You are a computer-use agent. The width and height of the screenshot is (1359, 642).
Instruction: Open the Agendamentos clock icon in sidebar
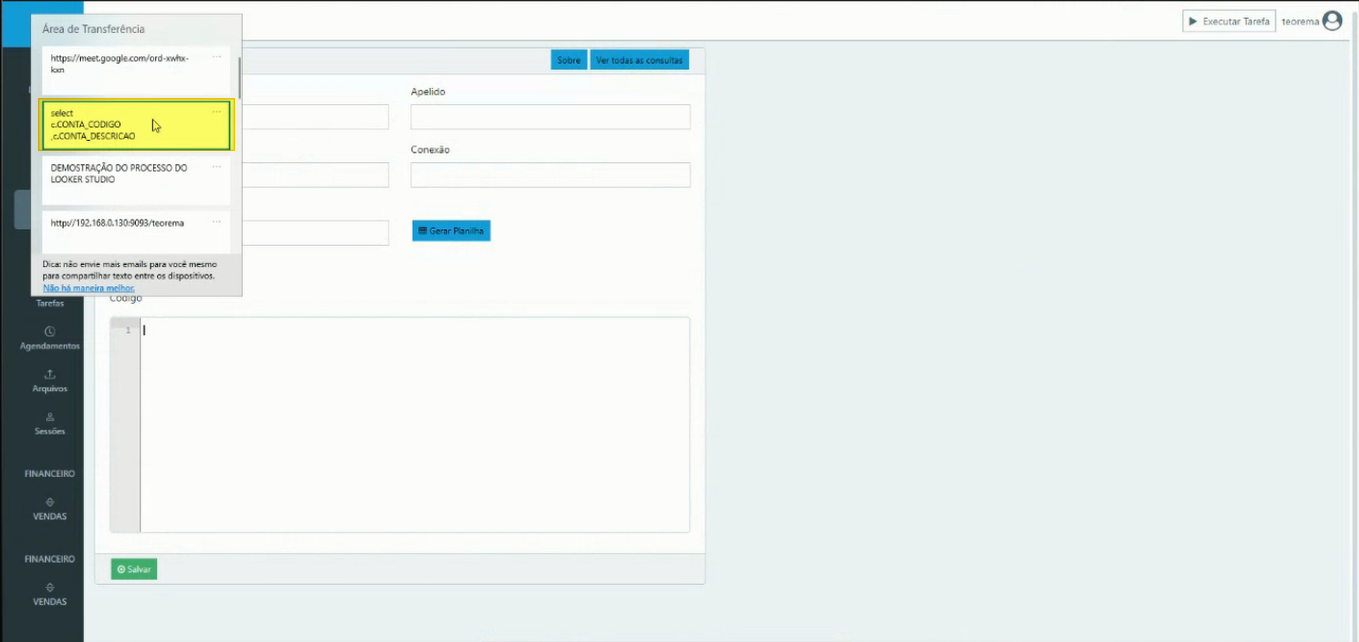point(50,331)
